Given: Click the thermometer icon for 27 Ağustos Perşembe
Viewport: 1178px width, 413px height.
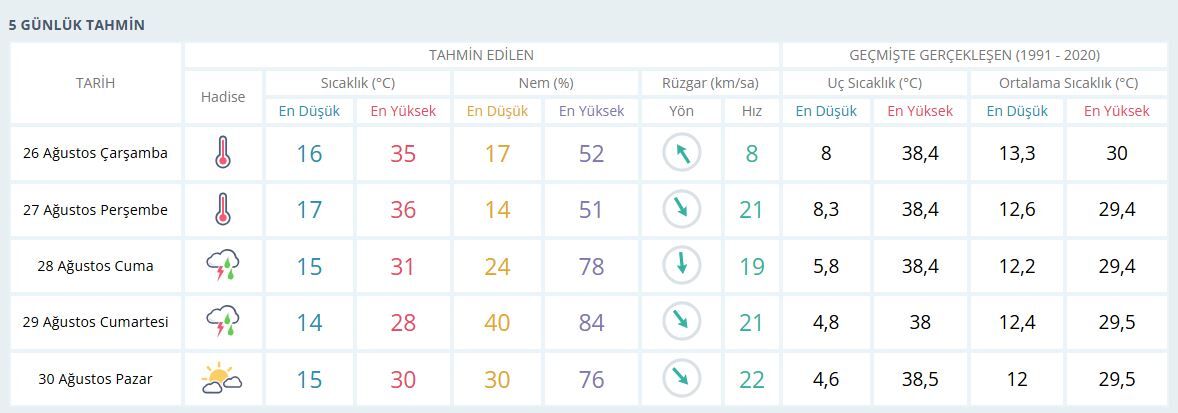Looking at the screenshot, I should point(222,209).
